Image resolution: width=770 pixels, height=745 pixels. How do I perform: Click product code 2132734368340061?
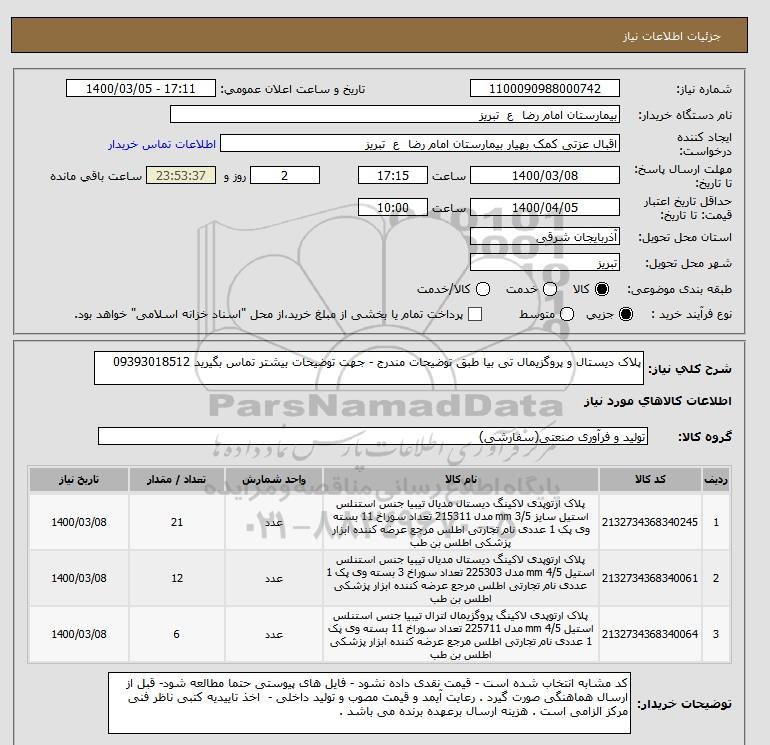click(x=650, y=578)
